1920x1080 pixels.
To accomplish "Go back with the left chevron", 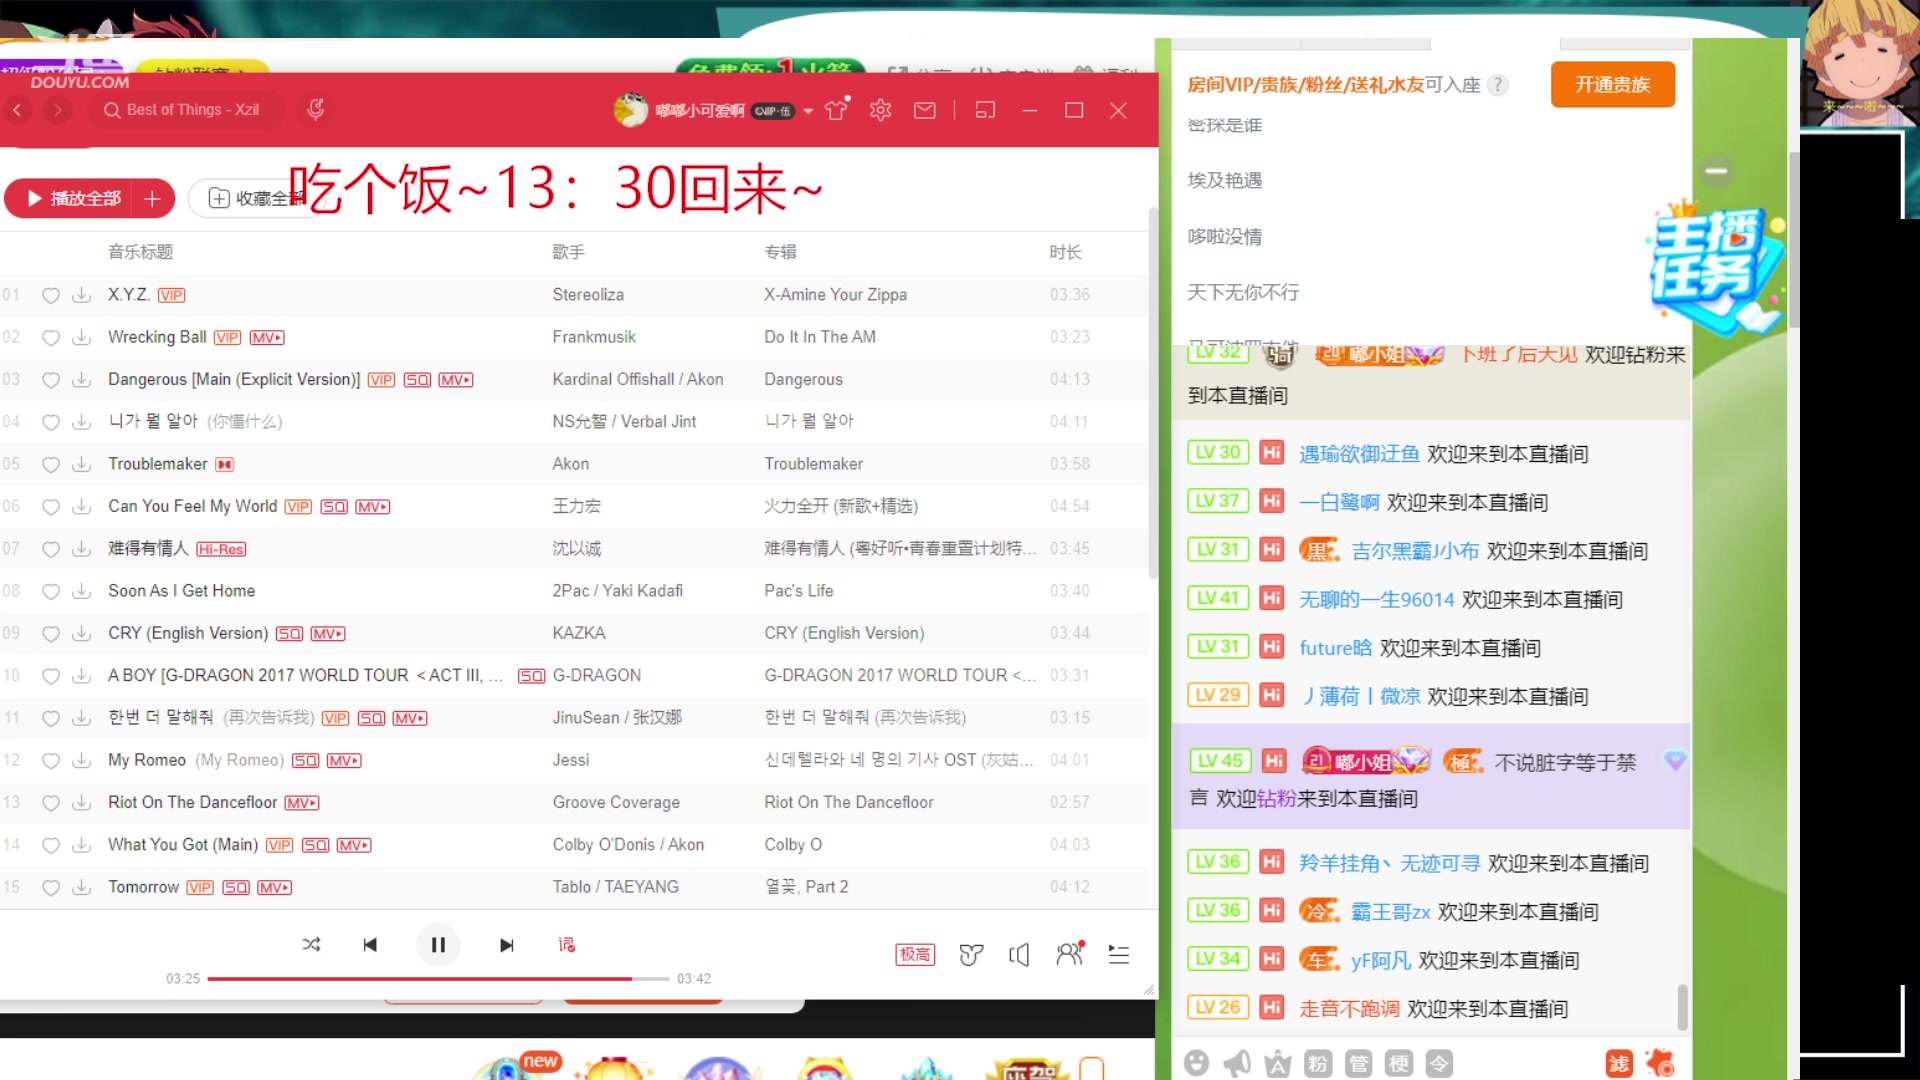I will [17, 110].
